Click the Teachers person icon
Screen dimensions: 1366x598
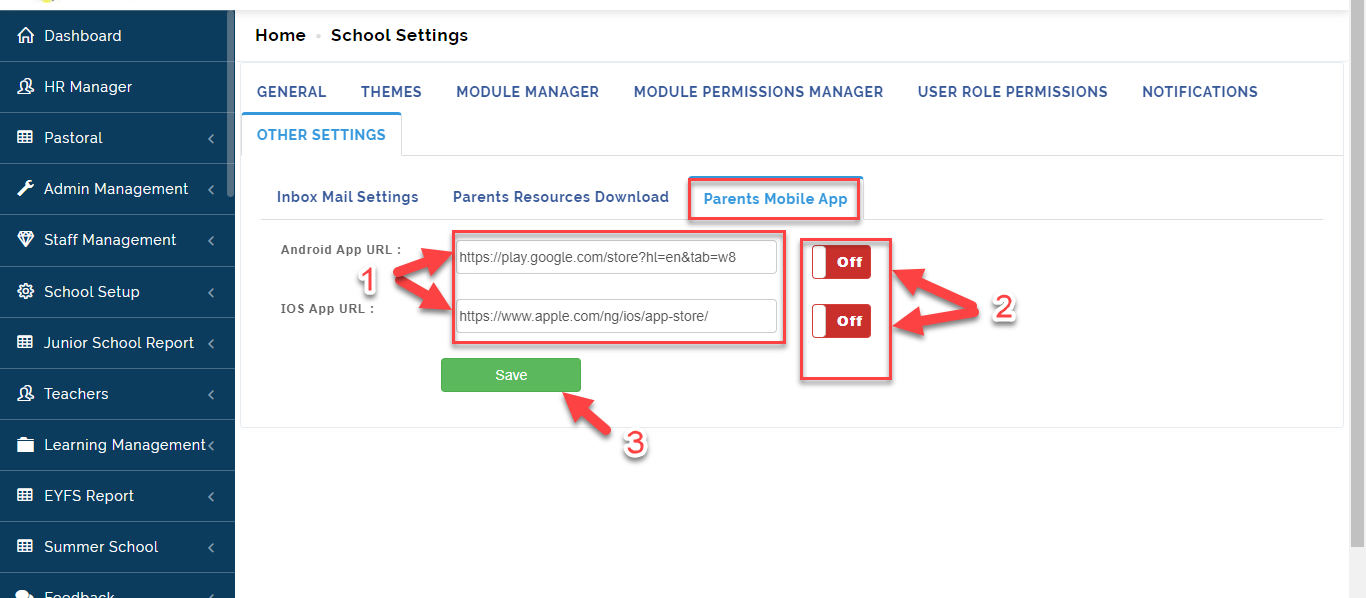coord(26,394)
